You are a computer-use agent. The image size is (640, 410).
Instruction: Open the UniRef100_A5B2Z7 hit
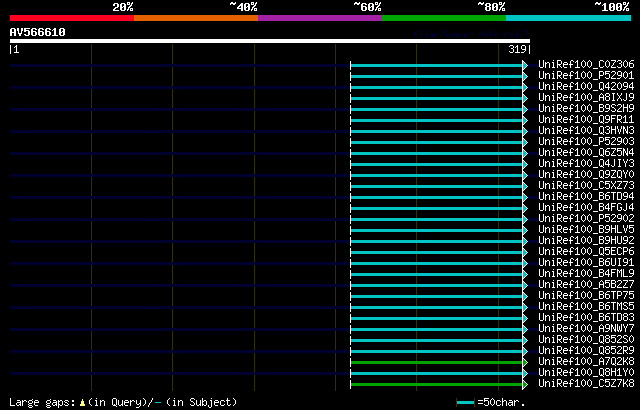[x=586, y=285]
